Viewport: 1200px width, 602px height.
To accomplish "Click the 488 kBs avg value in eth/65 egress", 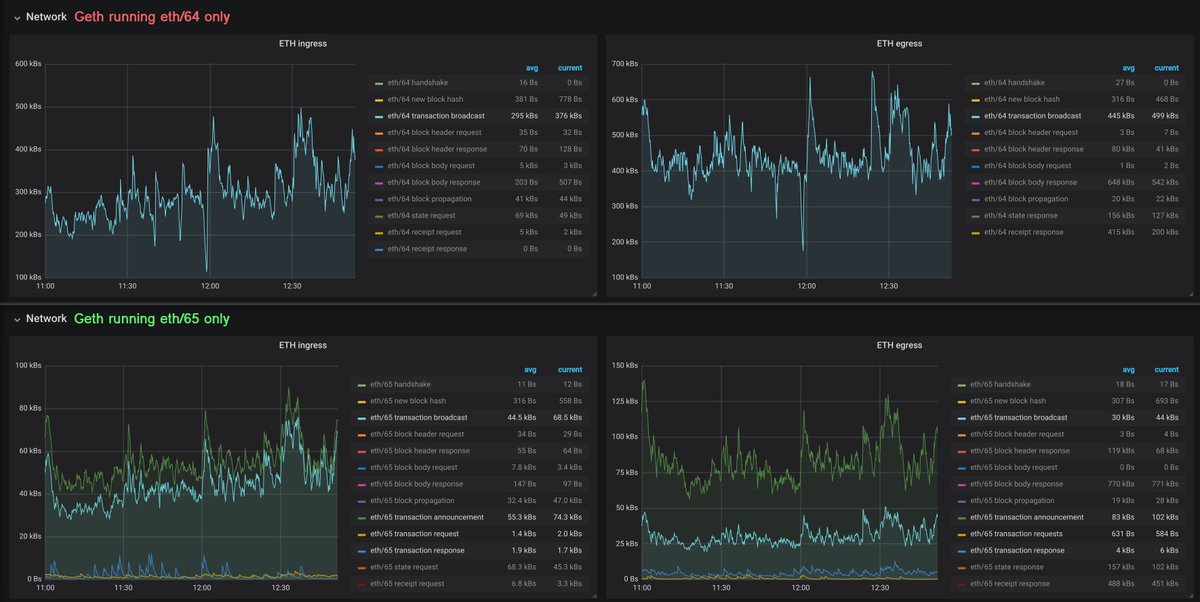I will (1122, 584).
